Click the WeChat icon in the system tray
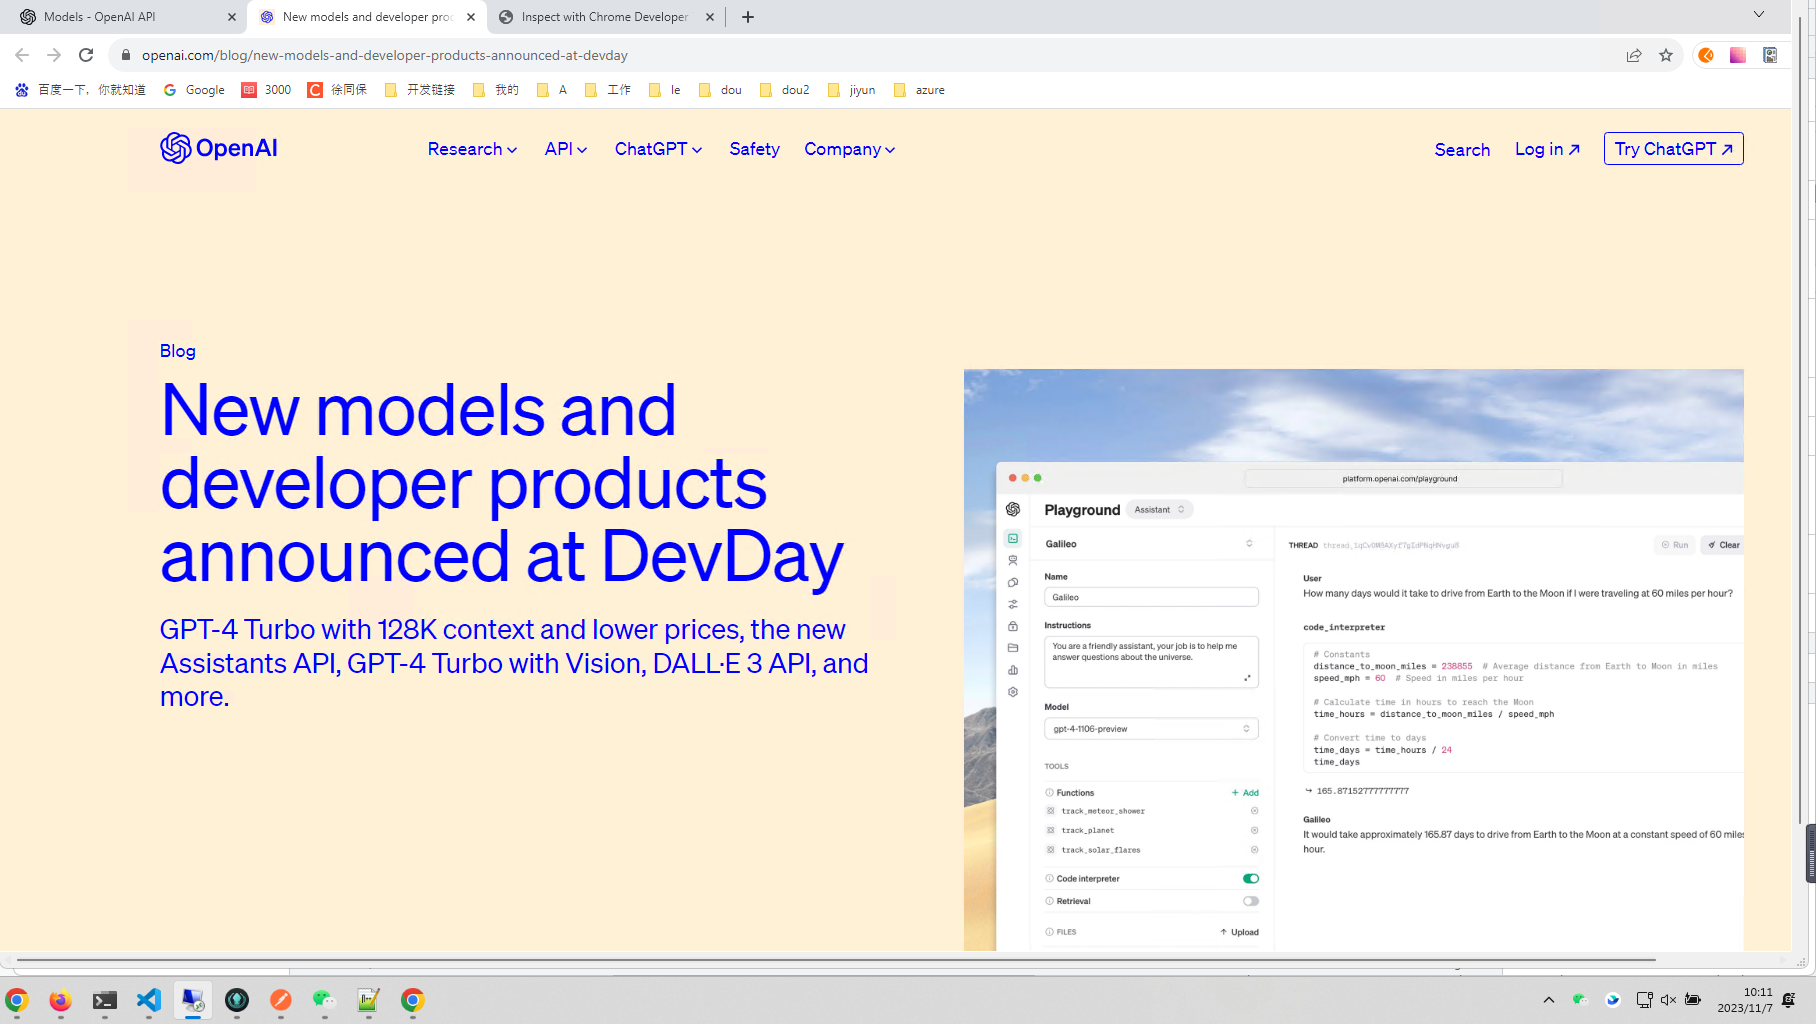The width and height of the screenshot is (1816, 1024). [1580, 1000]
